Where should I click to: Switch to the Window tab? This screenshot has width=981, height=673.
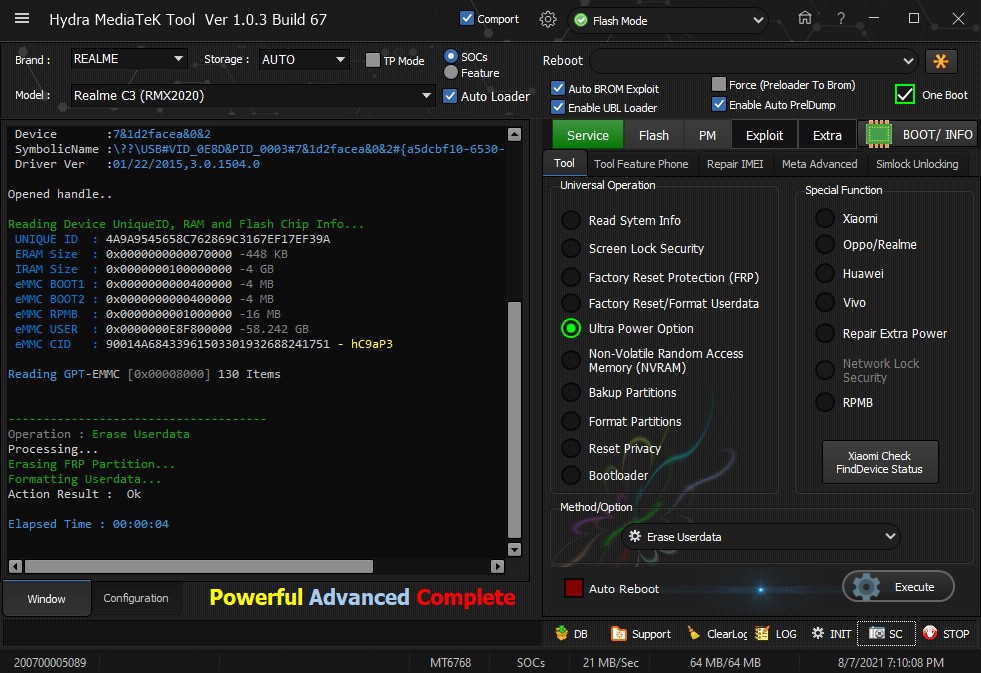coord(46,599)
